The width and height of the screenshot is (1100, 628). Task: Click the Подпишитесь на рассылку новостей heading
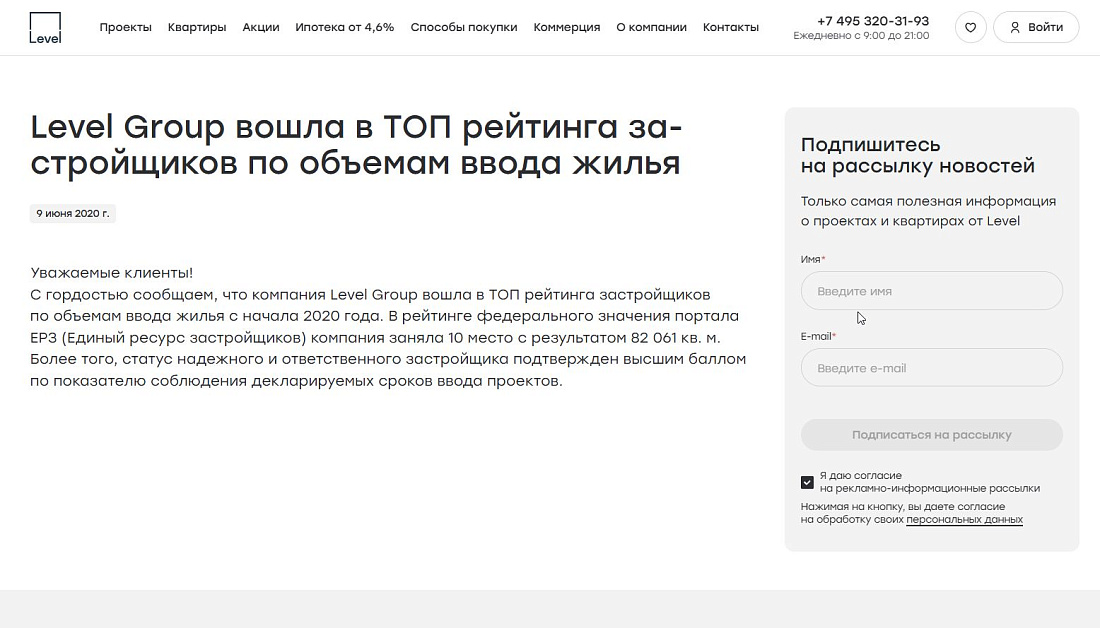(918, 155)
